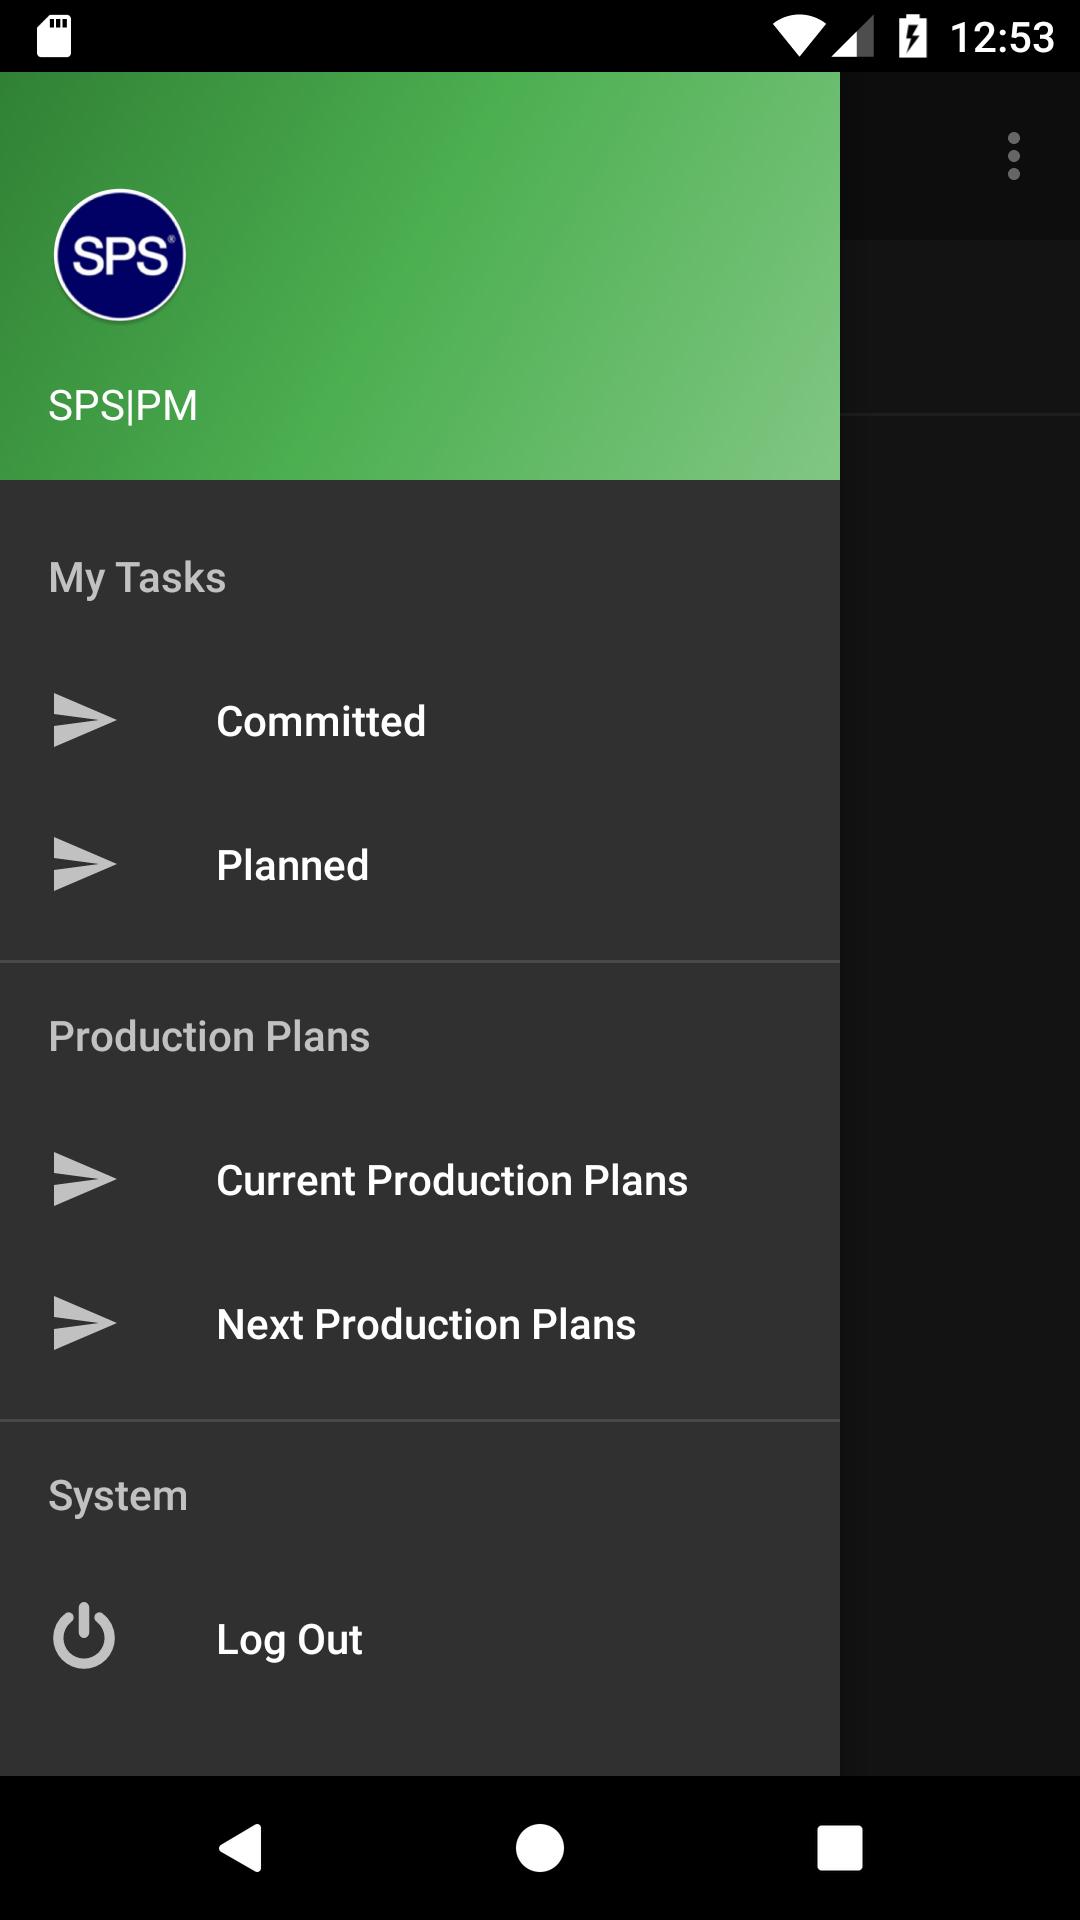Screen dimensions: 1080x1920
Task: Tap the Android back button
Action: click(x=241, y=1847)
